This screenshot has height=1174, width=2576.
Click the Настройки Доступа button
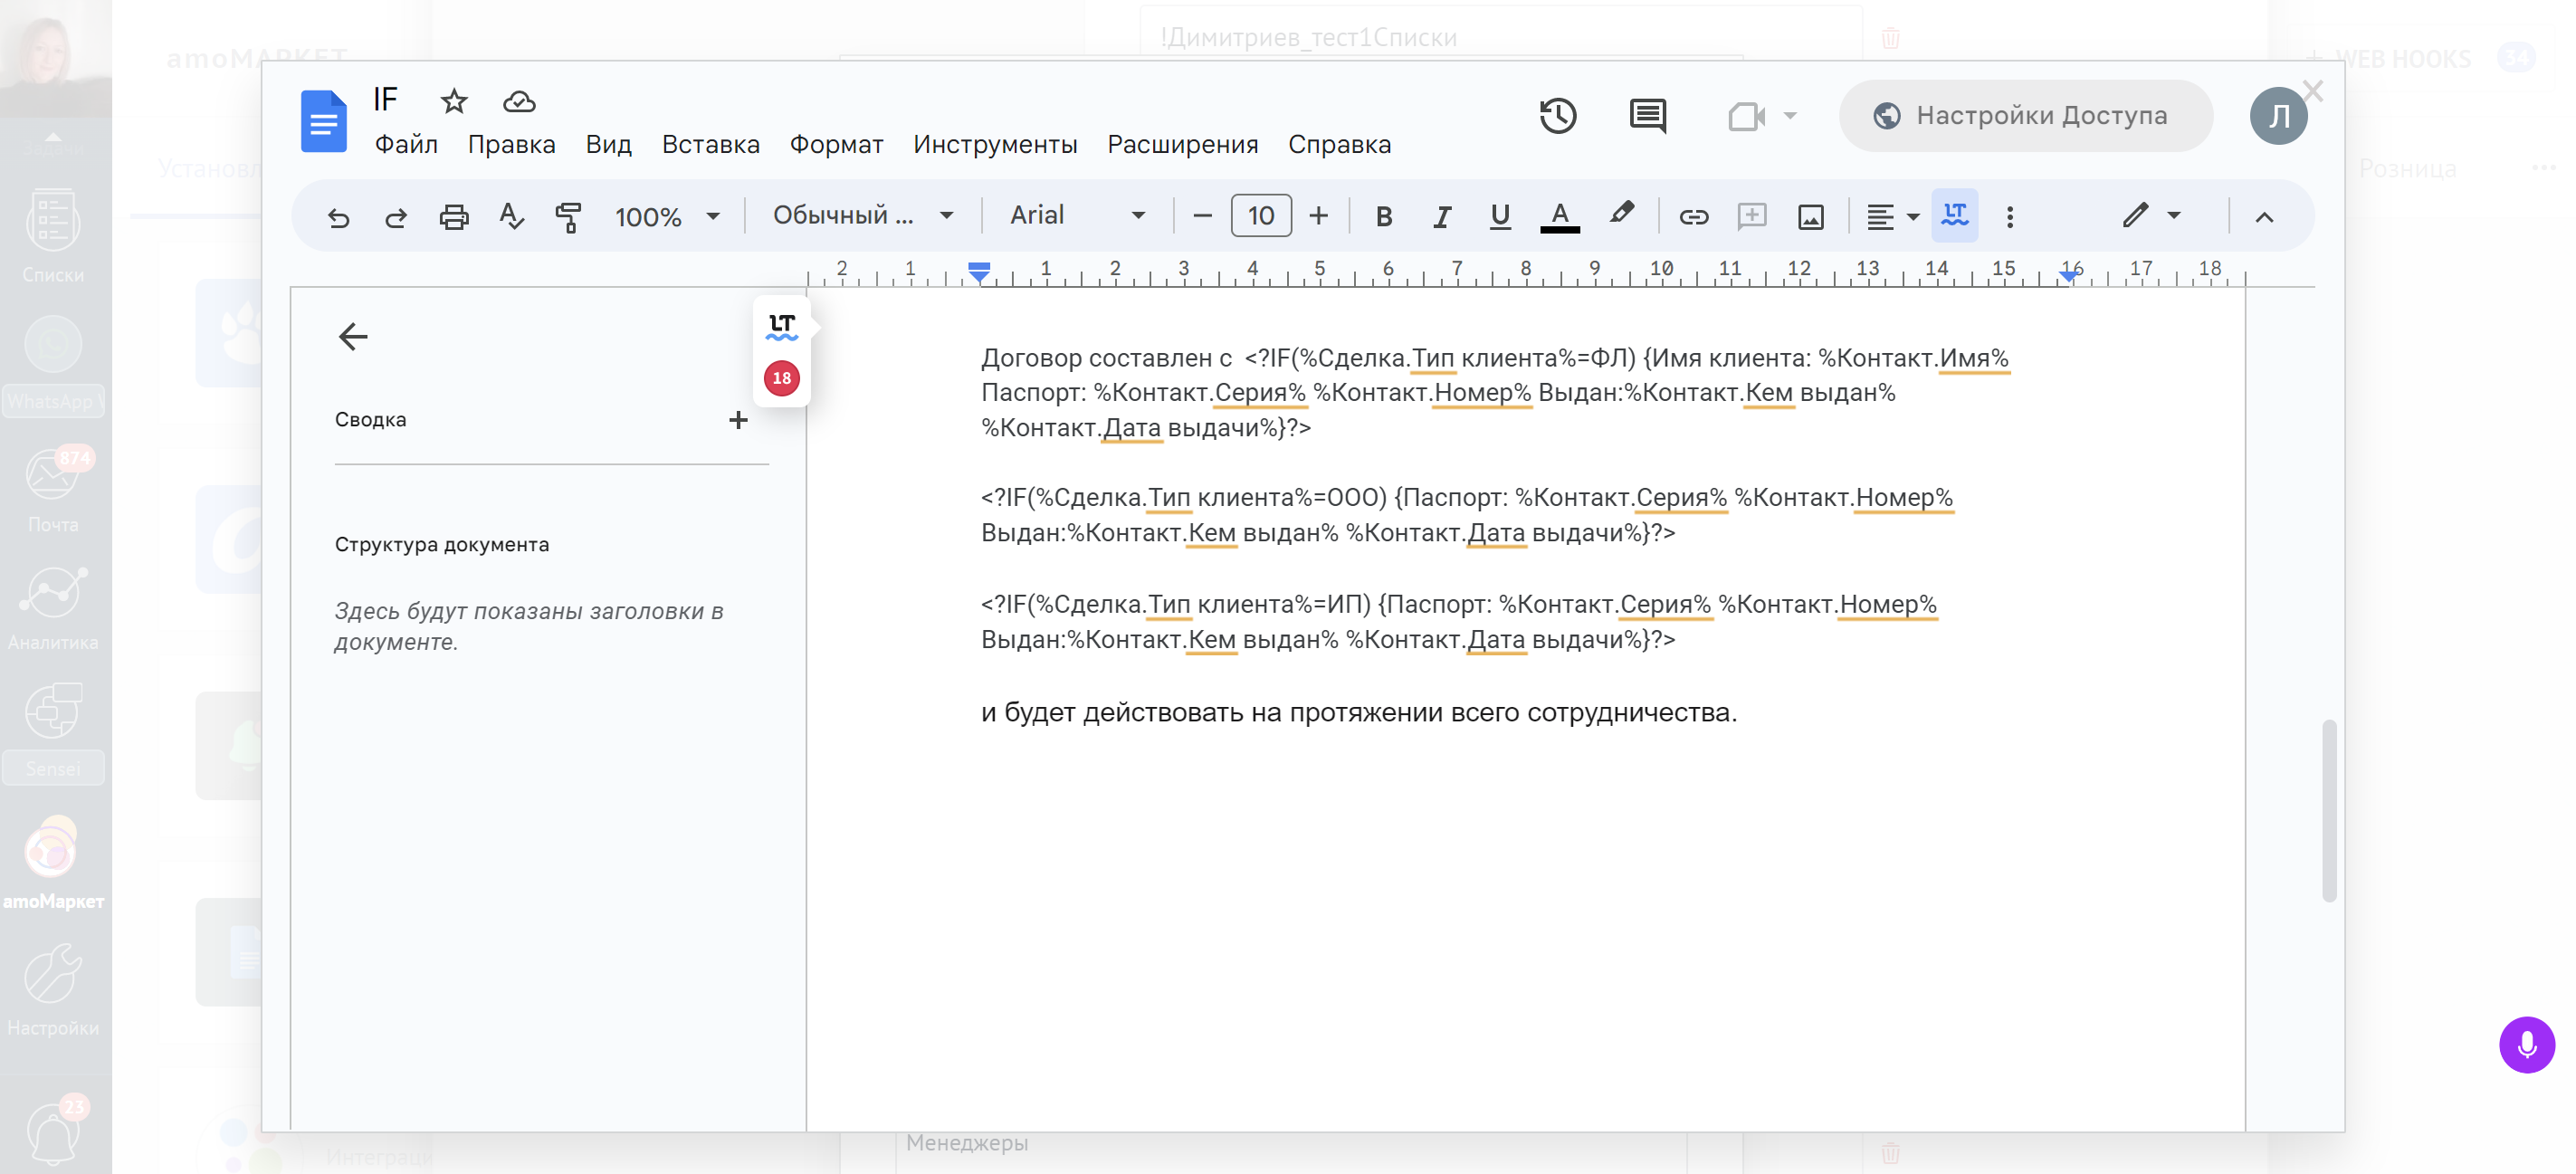(x=2025, y=116)
